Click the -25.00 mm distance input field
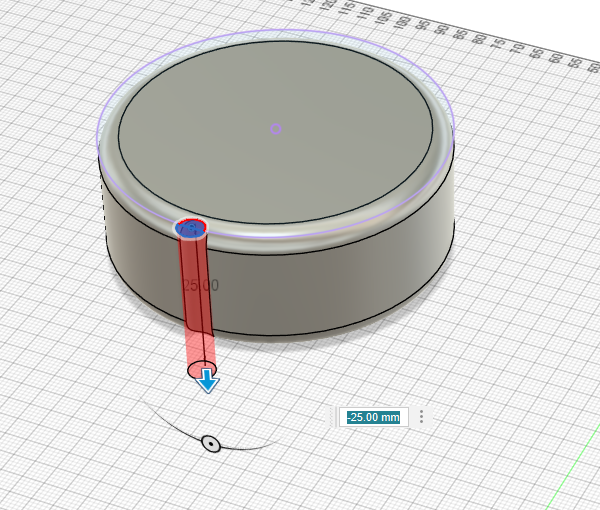The image size is (600, 510). coord(373,417)
